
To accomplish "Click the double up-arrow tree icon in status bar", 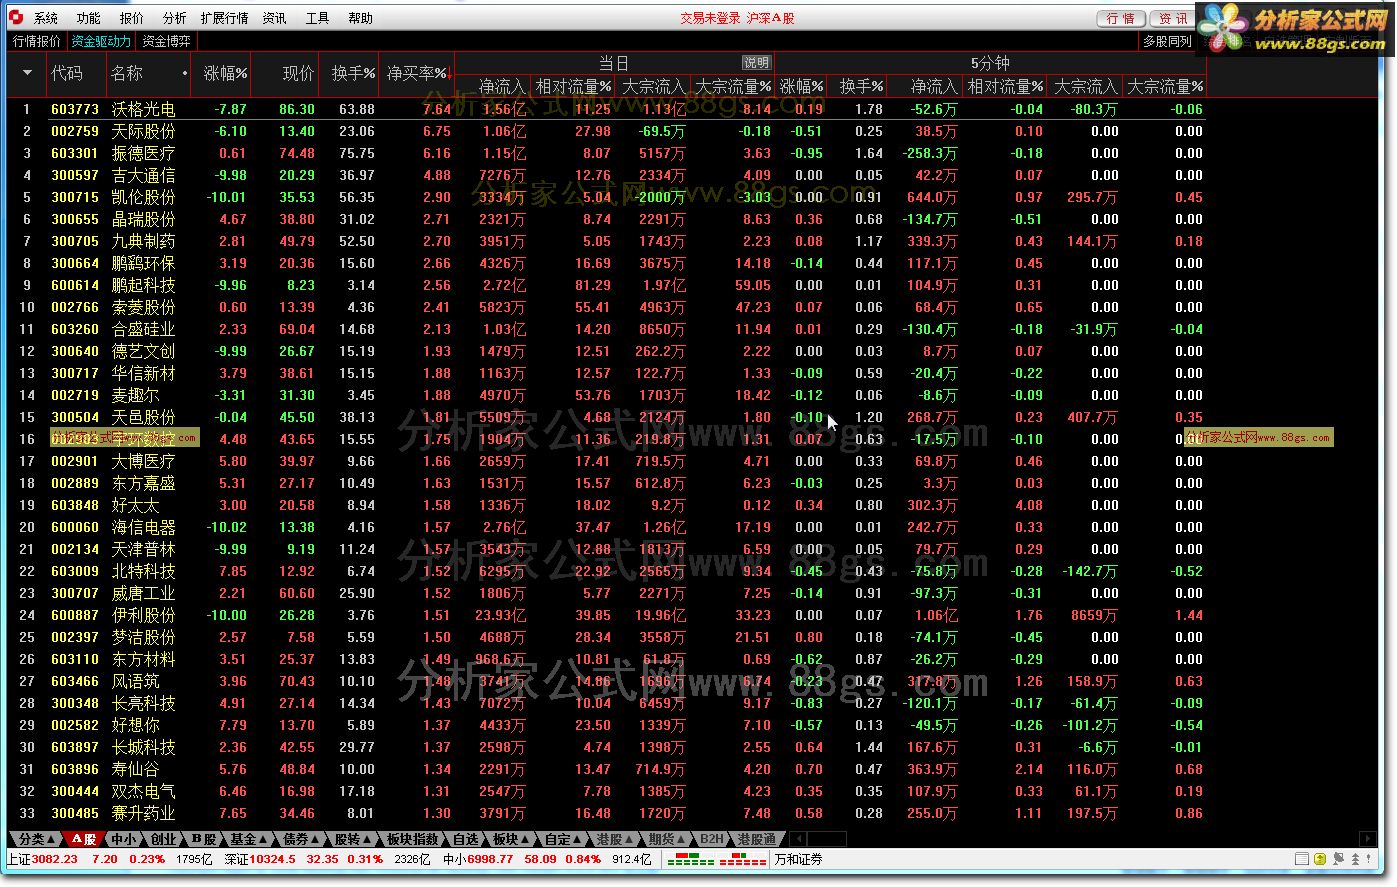I will click(x=1355, y=859).
